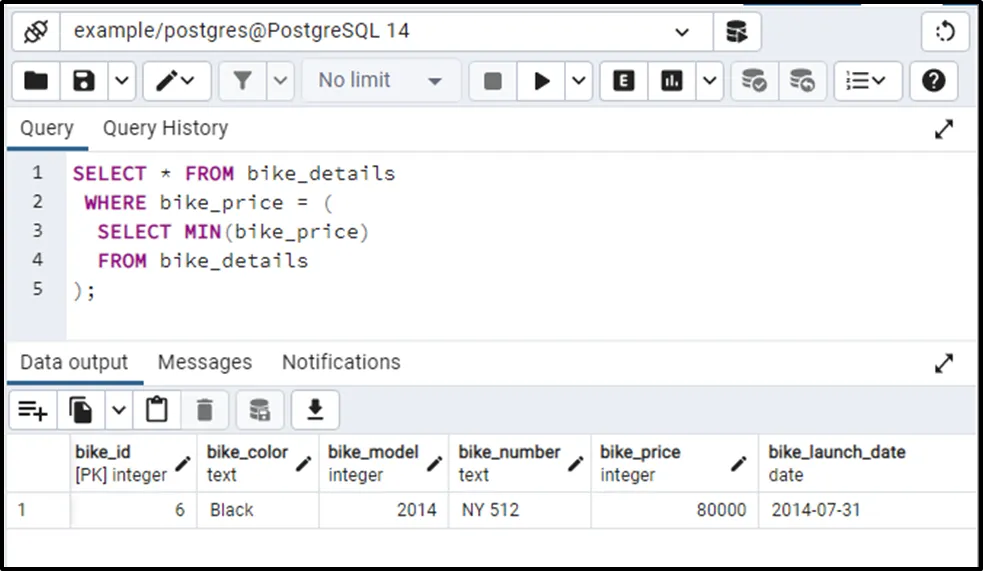Image resolution: width=983 pixels, height=571 pixels.
Task: Open the No limit rows dropdown
Action: click(x=381, y=81)
